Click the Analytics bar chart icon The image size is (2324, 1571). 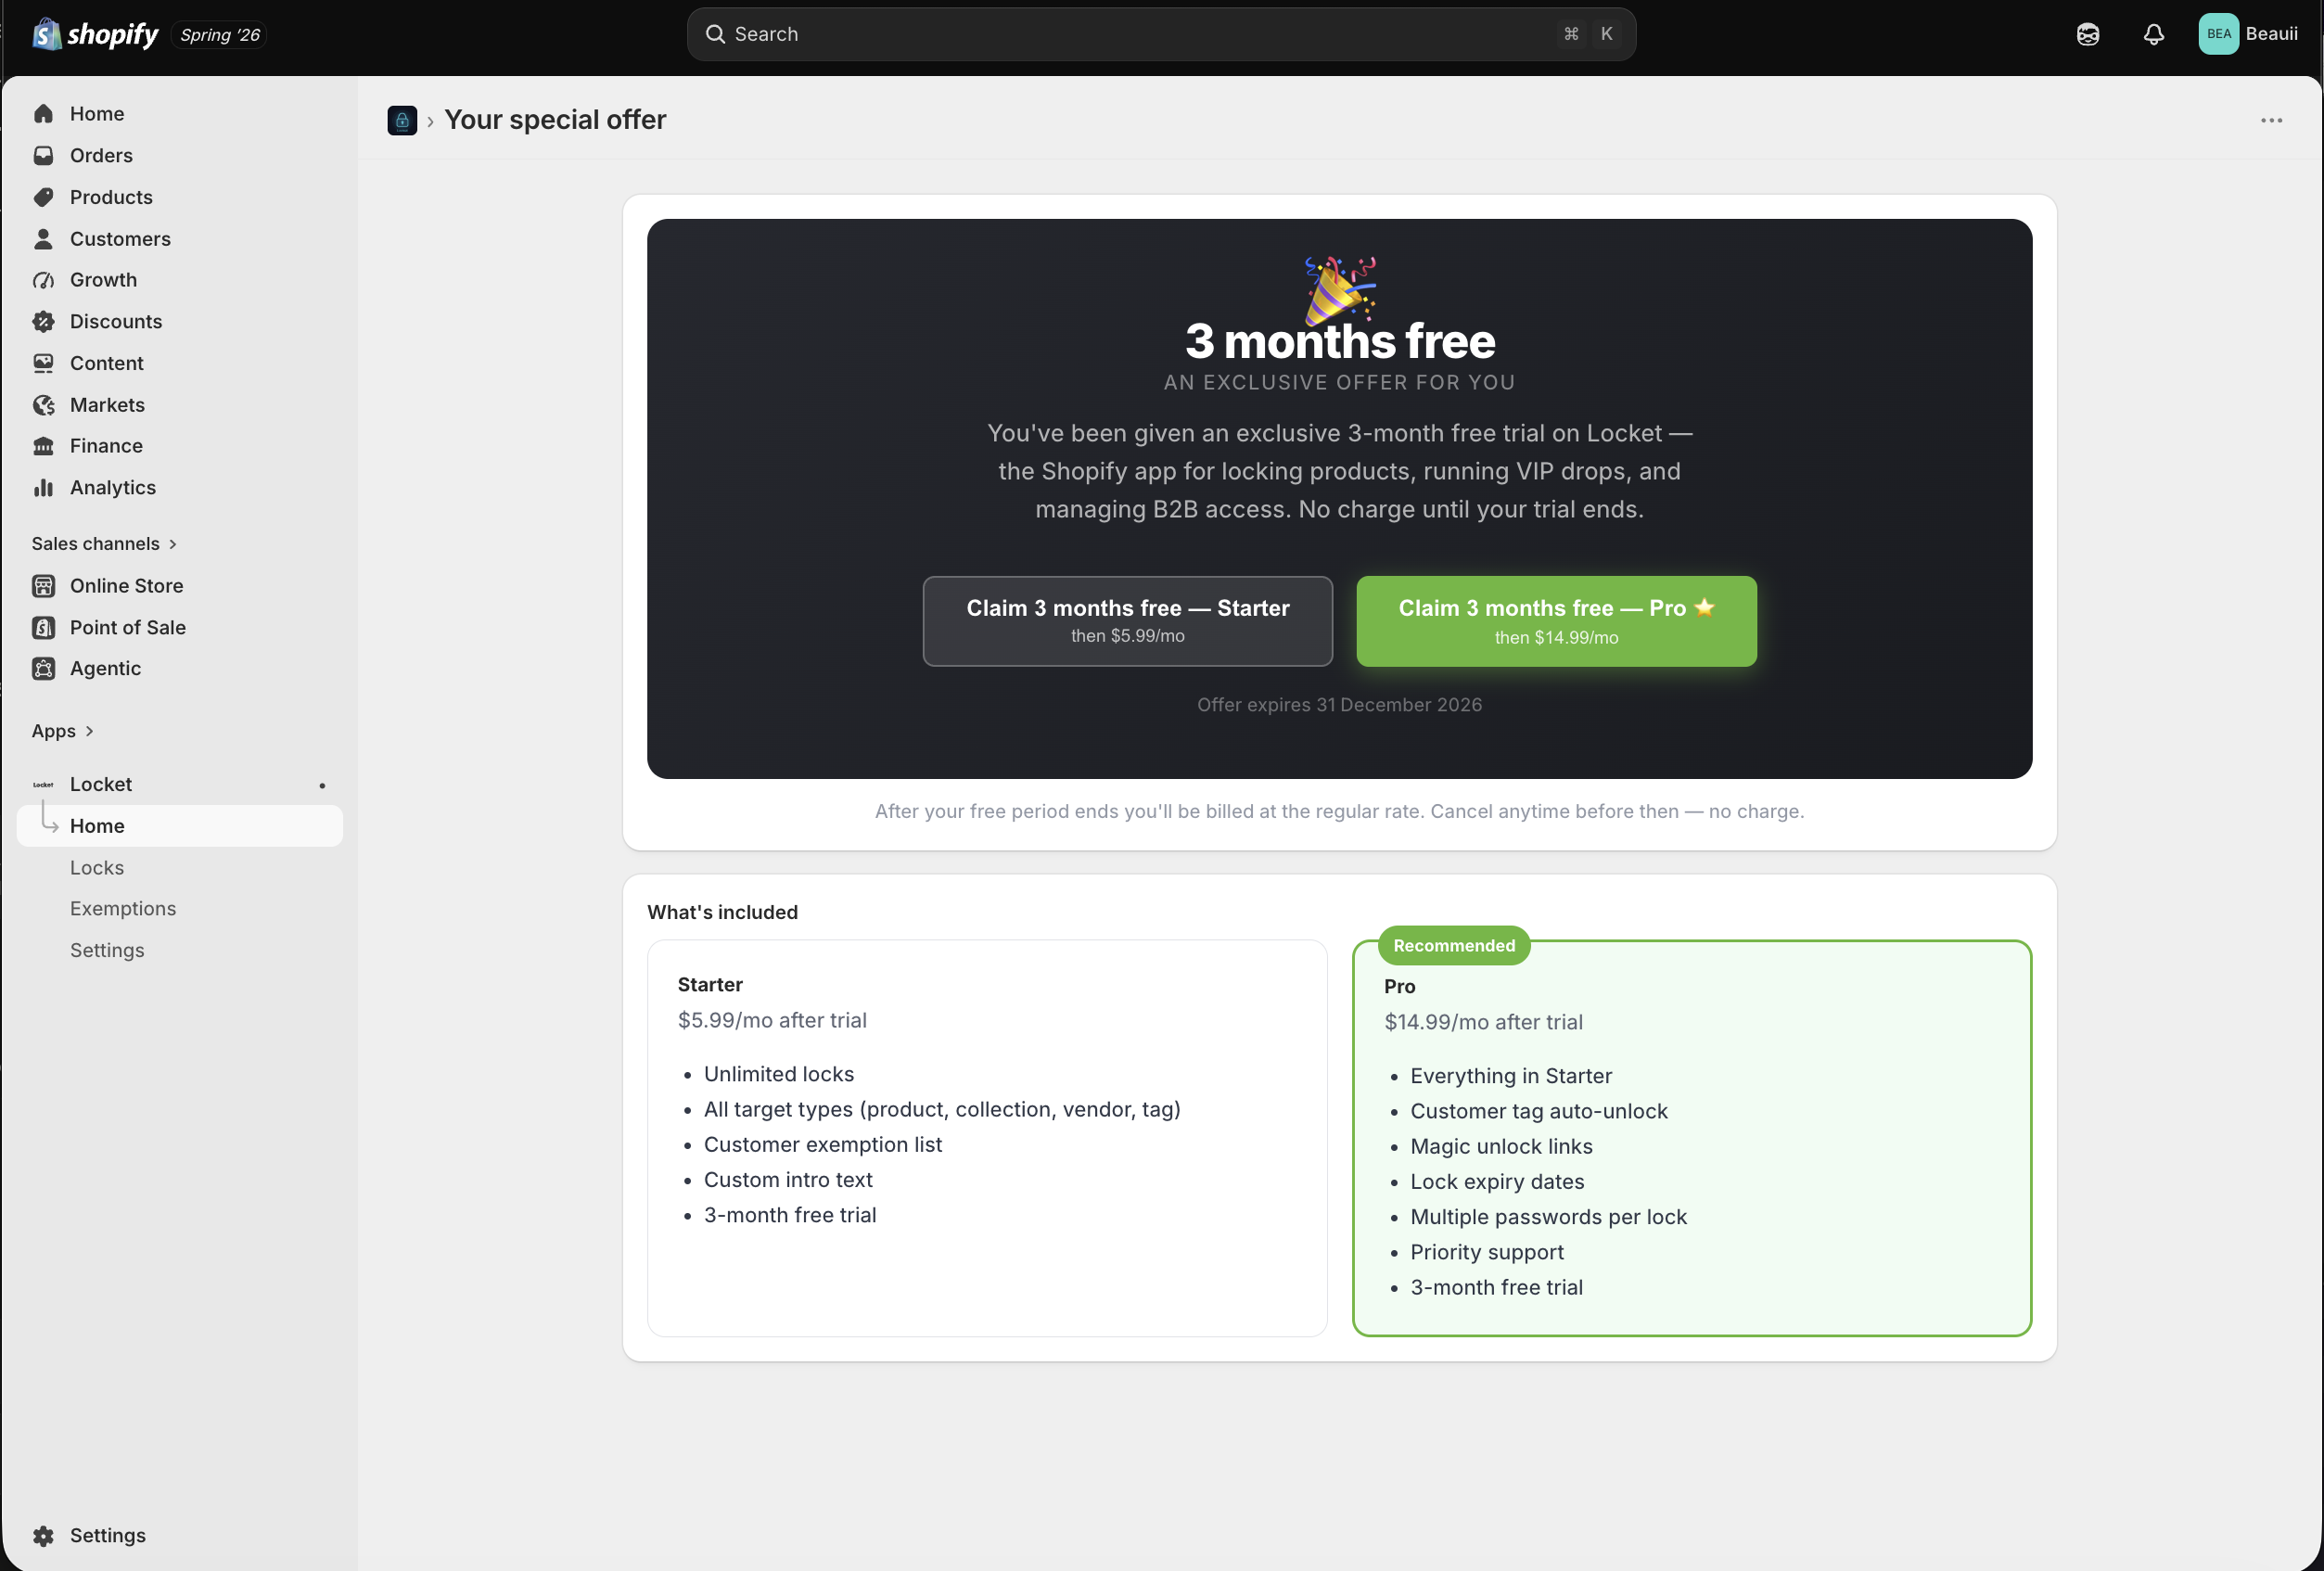coord(43,488)
